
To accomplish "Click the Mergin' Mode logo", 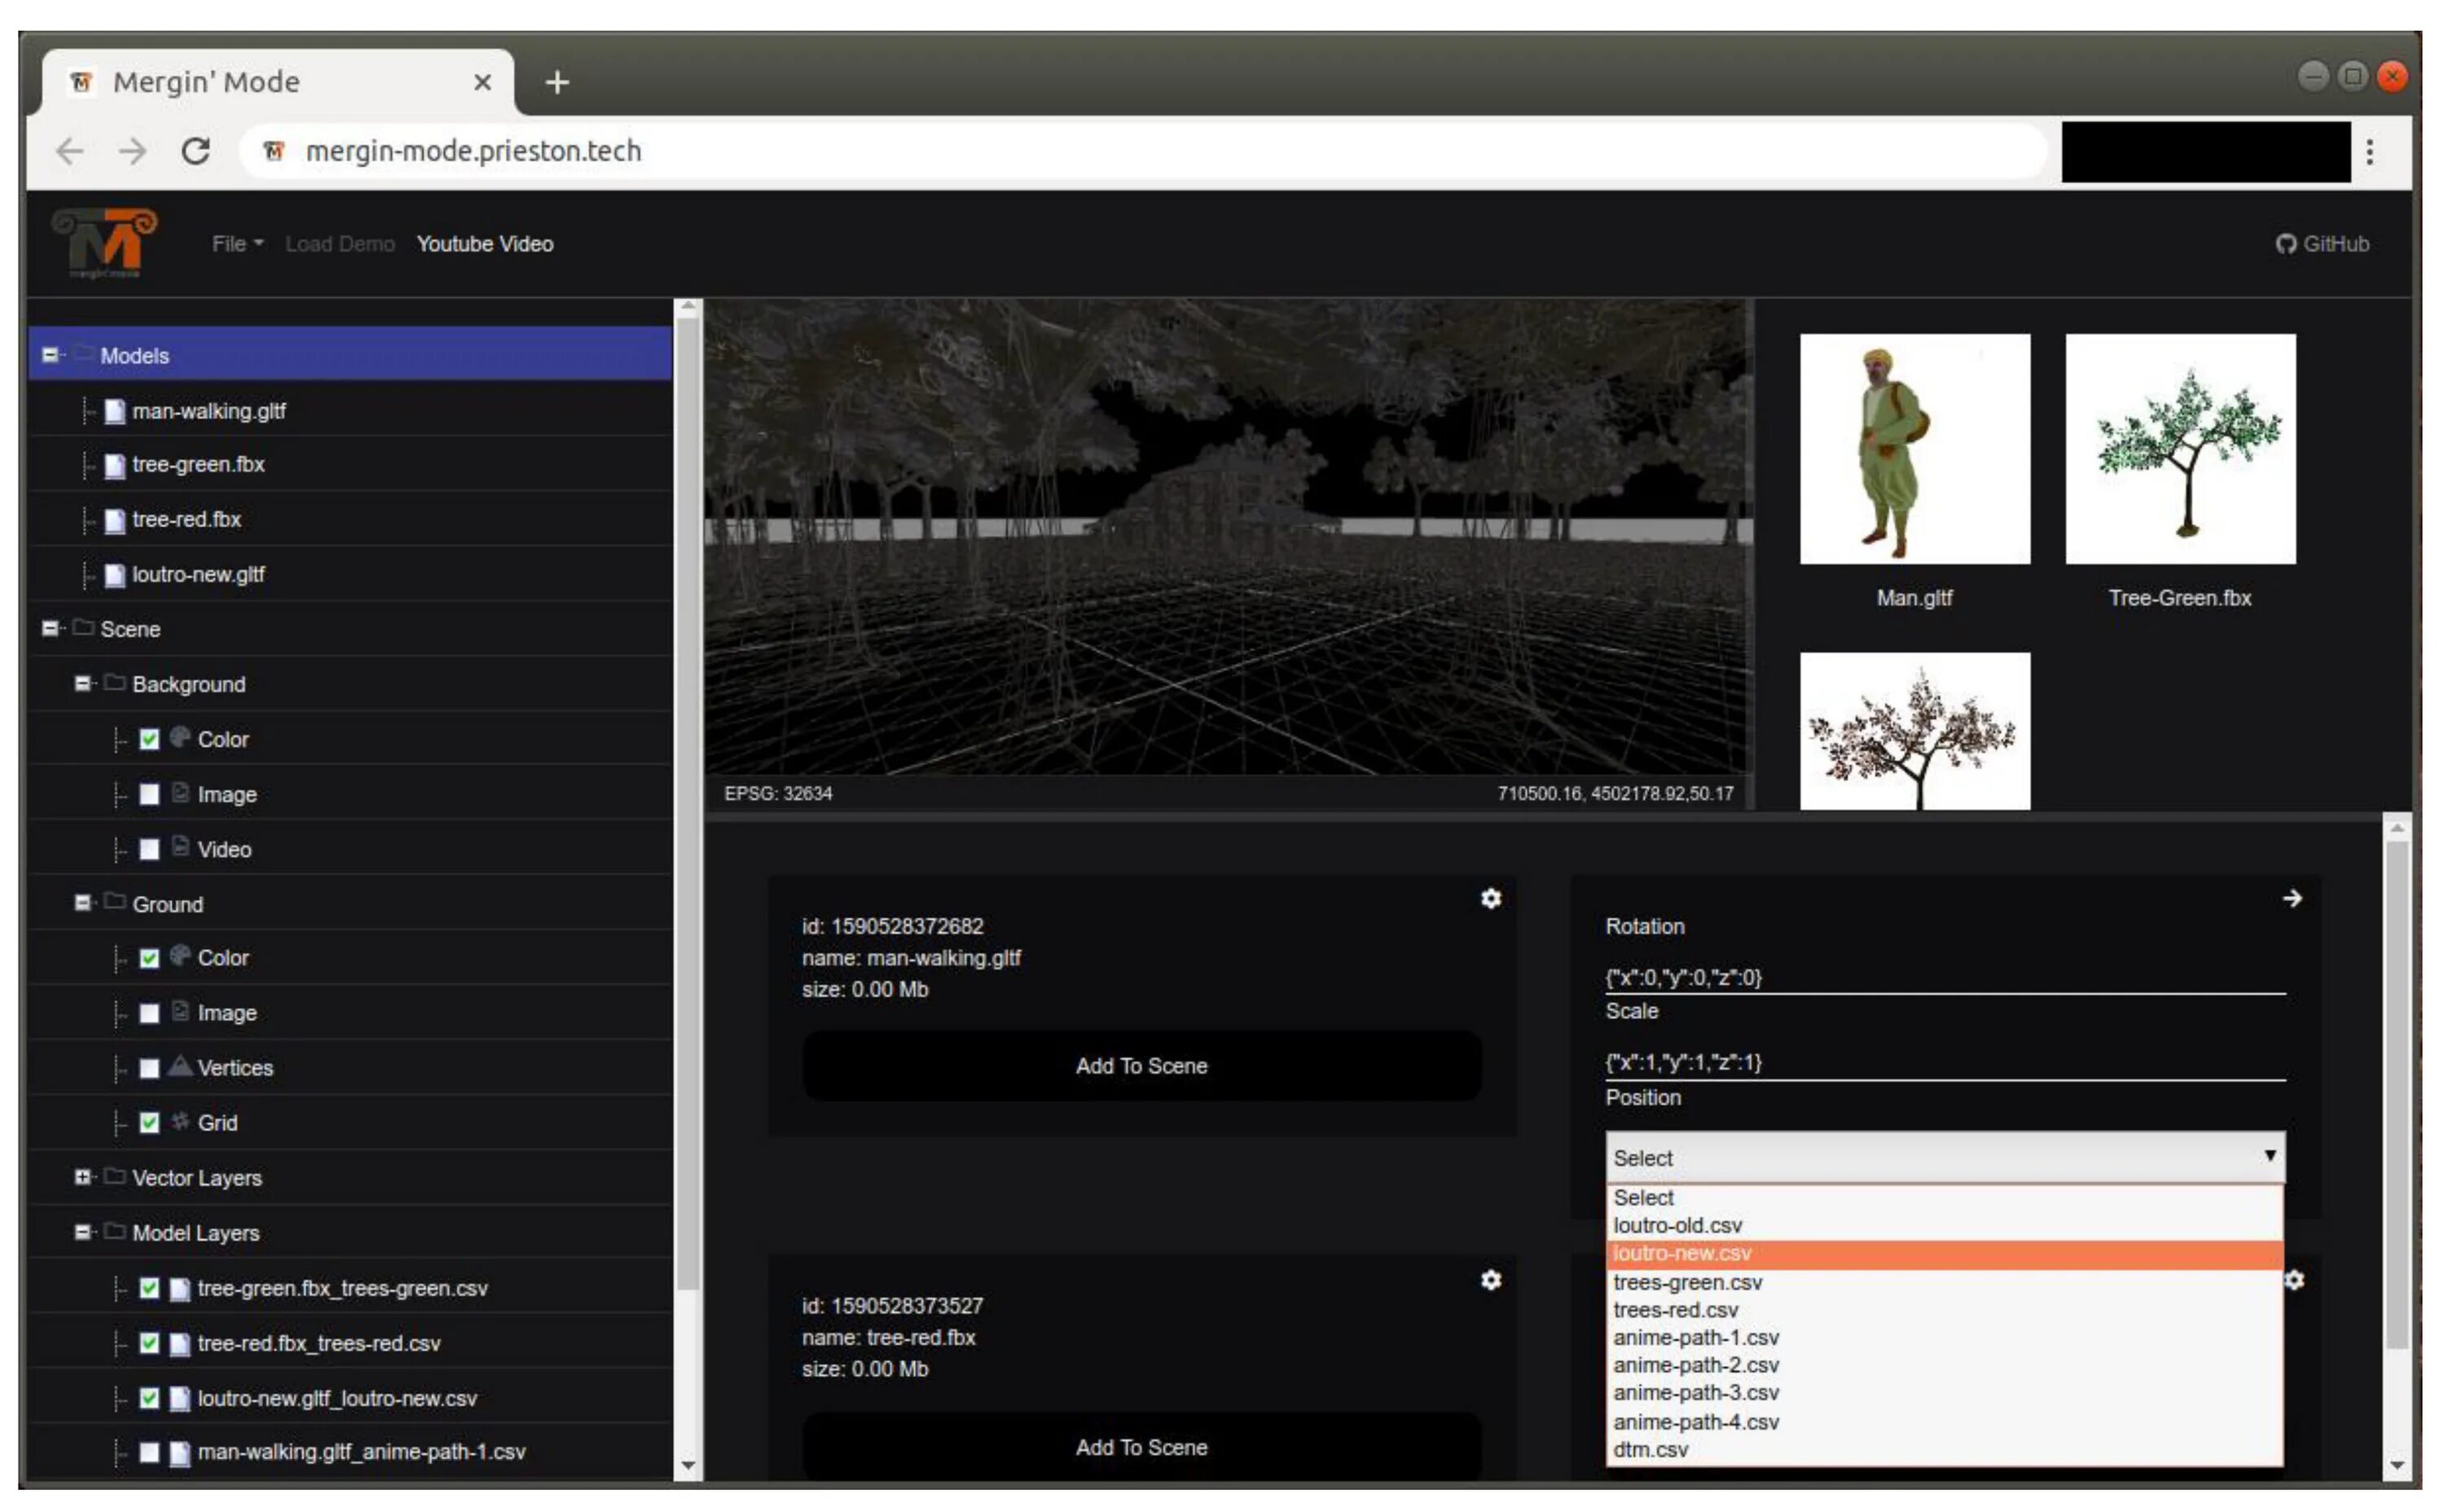I will [105, 243].
